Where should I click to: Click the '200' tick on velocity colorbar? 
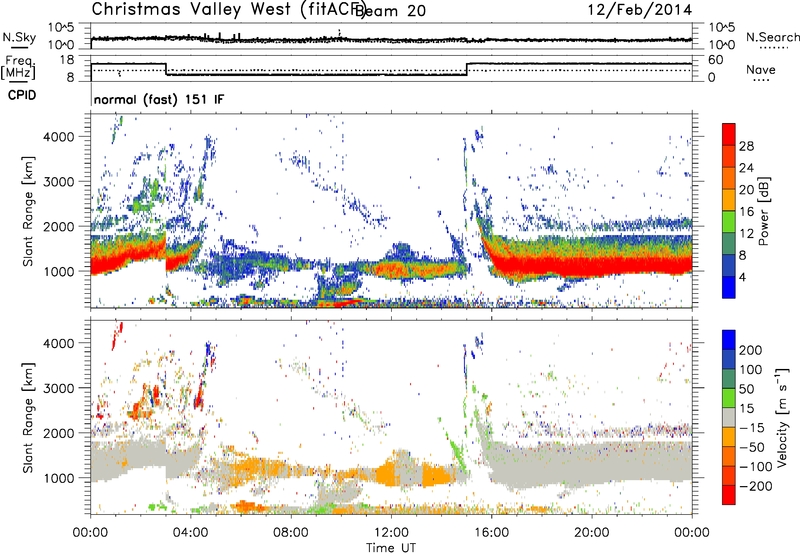pyautogui.click(x=751, y=350)
